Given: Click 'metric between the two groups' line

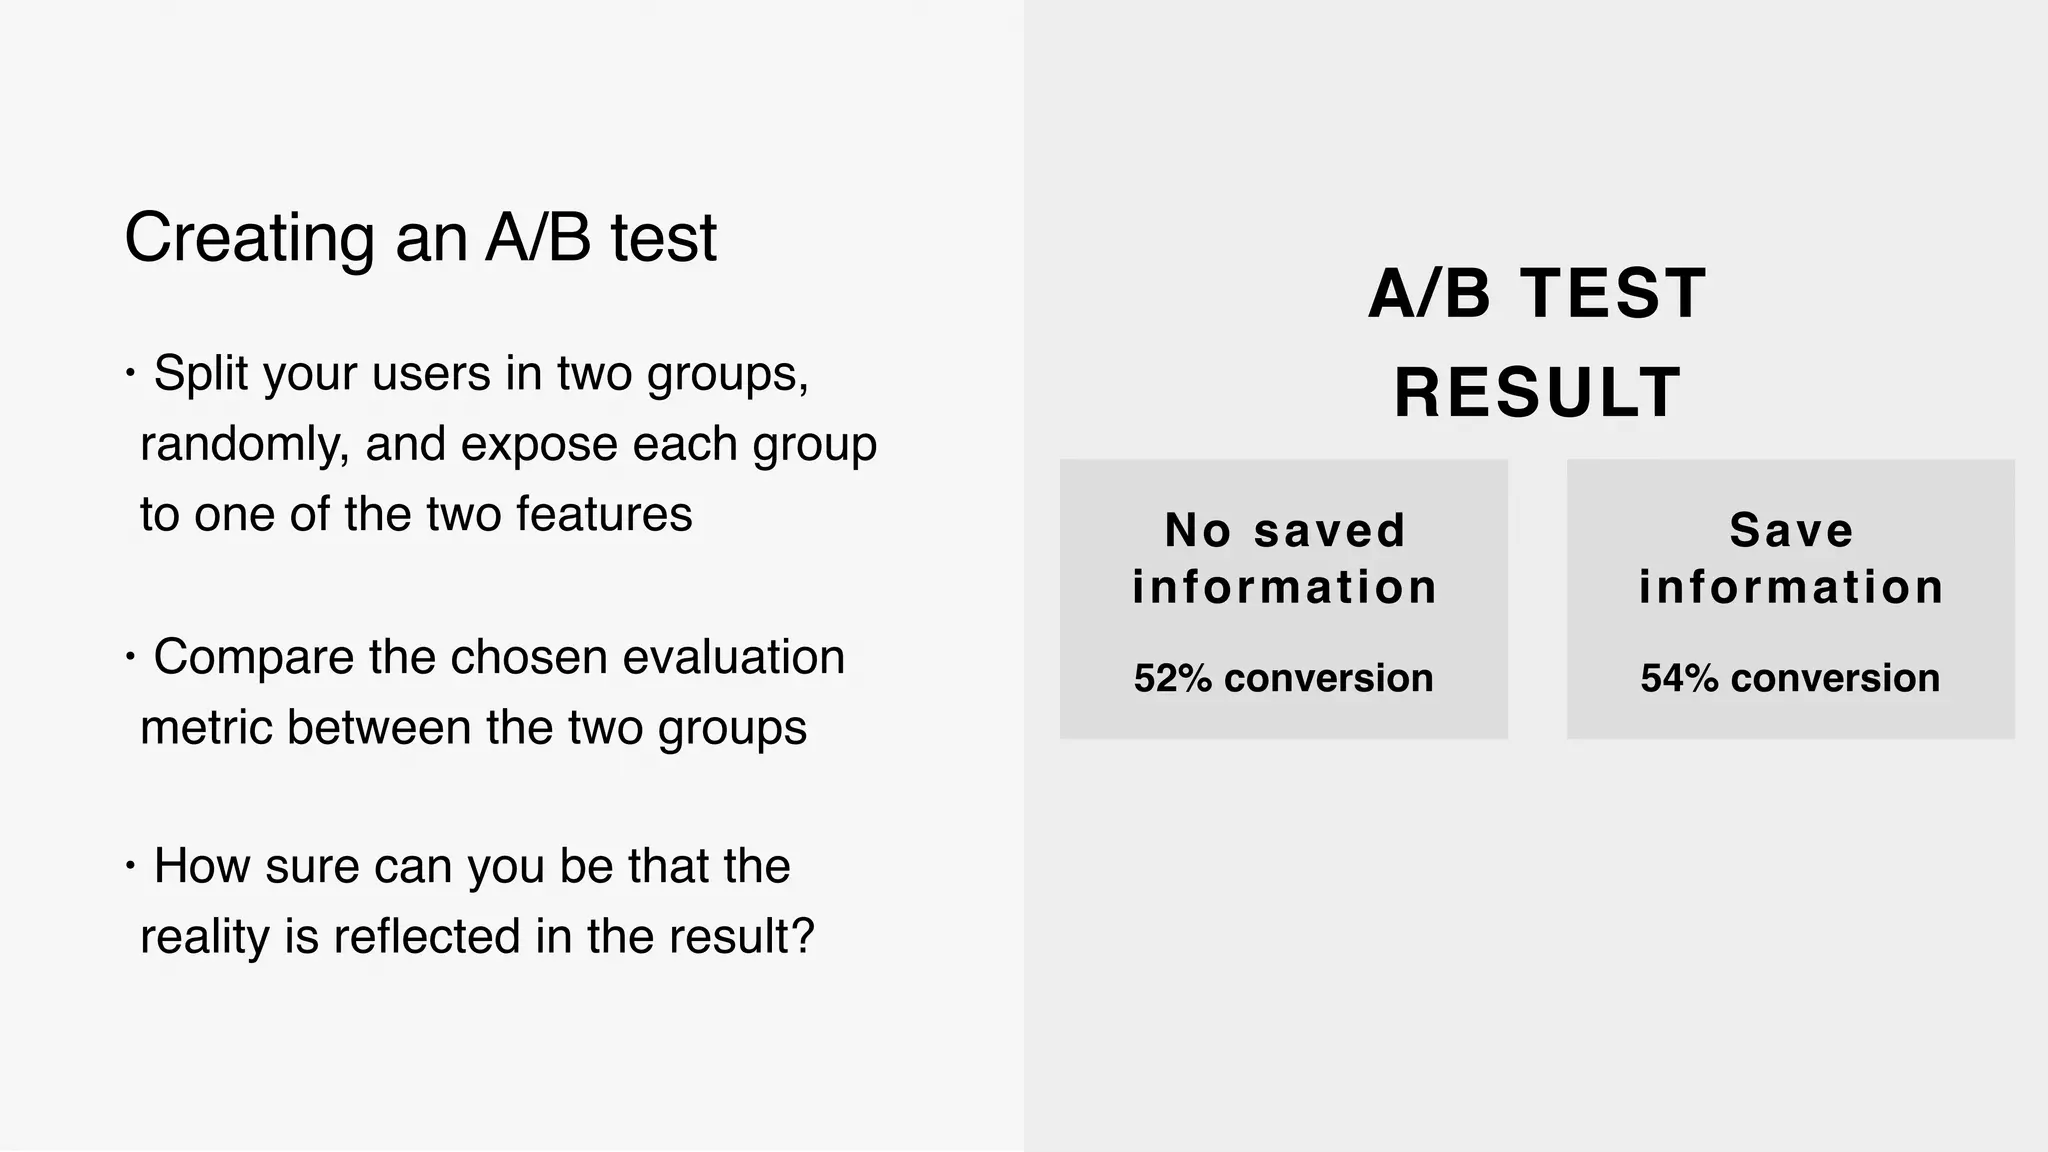Looking at the screenshot, I should tap(473, 727).
